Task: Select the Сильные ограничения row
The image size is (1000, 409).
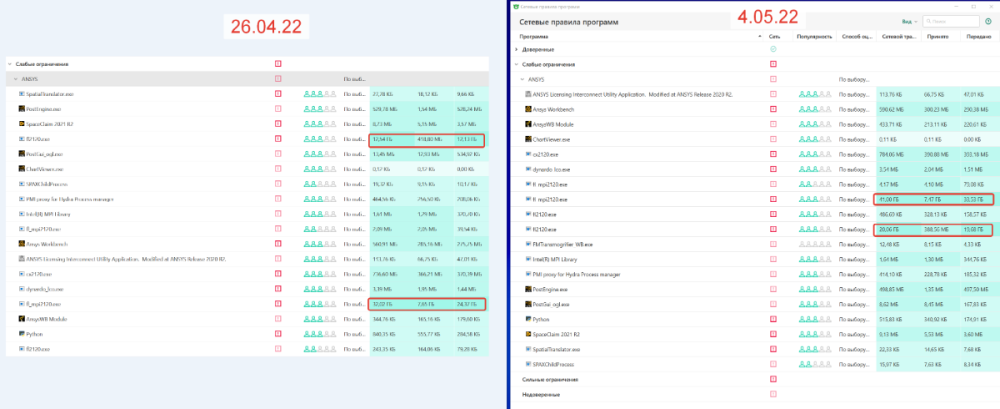Action: [x=754, y=379]
